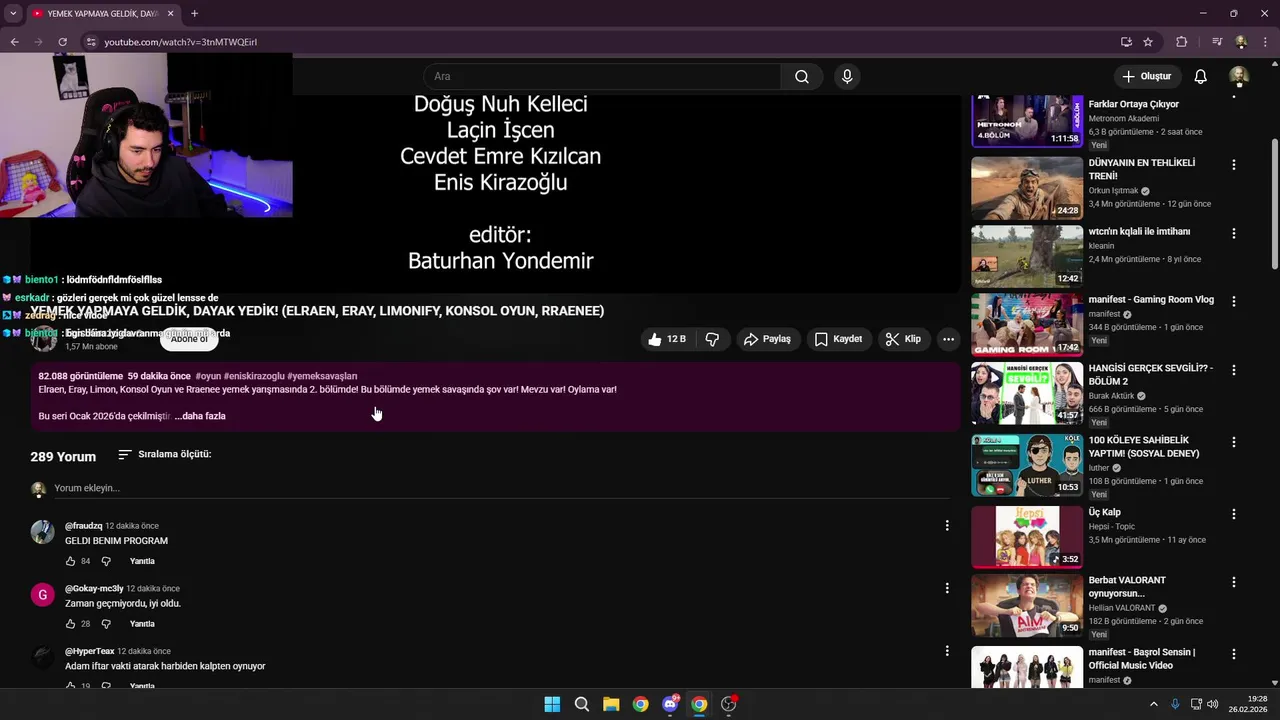Viewport: 1280px width, 720px height.
Task: Open File Explorer from the taskbar
Action: pos(611,704)
